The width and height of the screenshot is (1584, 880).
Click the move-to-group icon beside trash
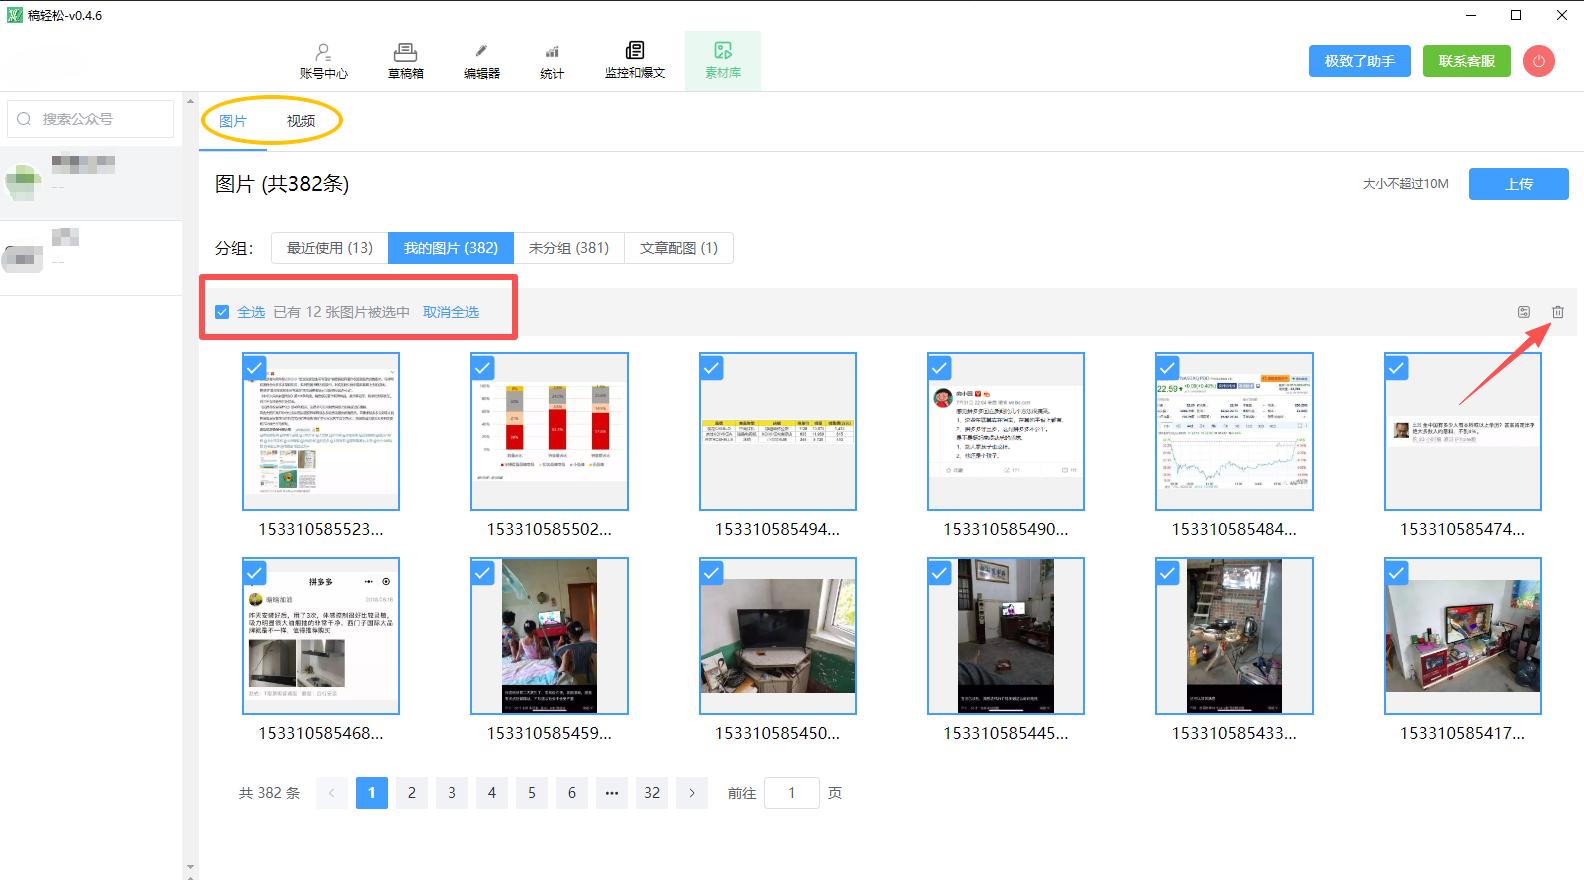[x=1523, y=312]
